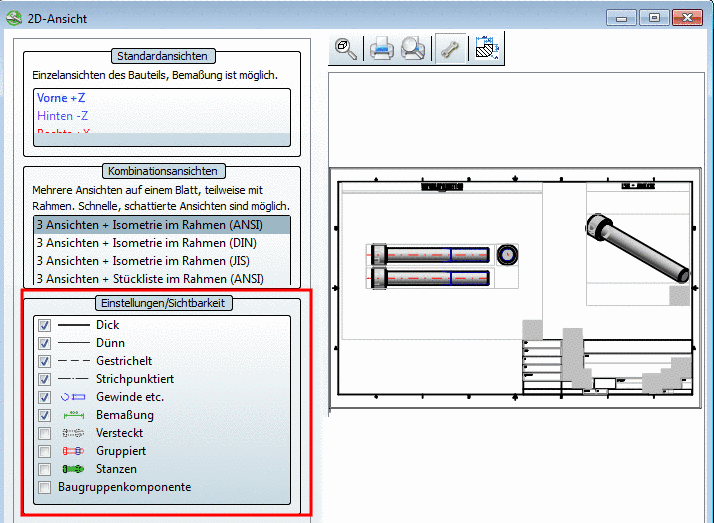Click the green dimension icon beside Bemaßung
Image resolution: width=714 pixels, height=523 pixels.
[73, 415]
